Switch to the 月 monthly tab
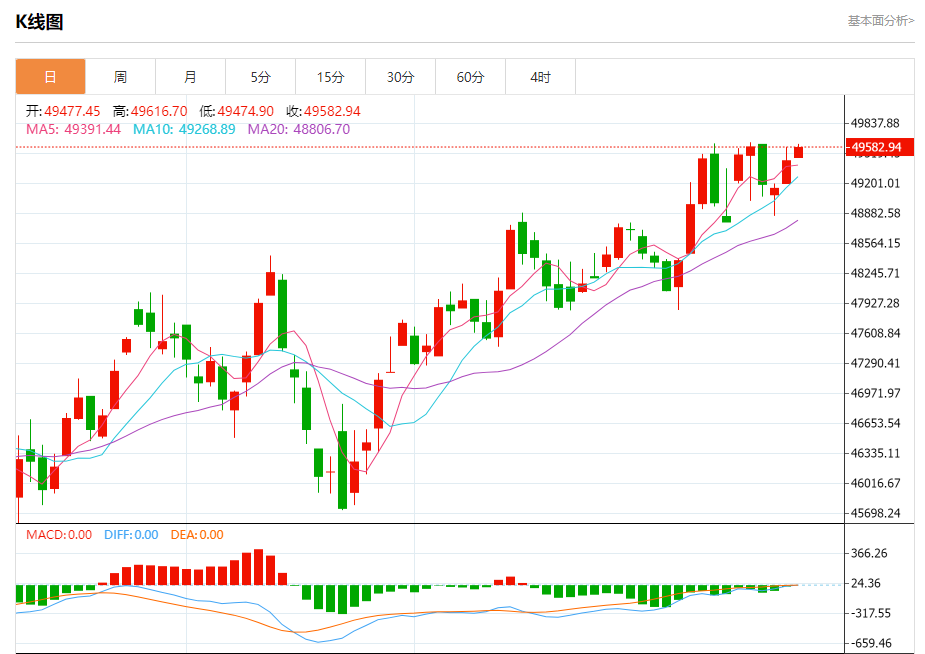The image size is (925, 654). [x=190, y=77]
